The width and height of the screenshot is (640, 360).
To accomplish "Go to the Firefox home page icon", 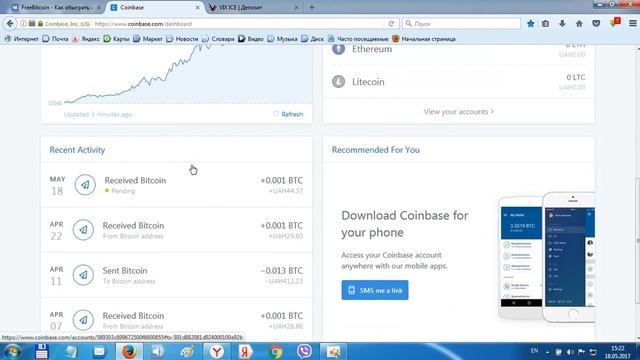I will (579, 24).
